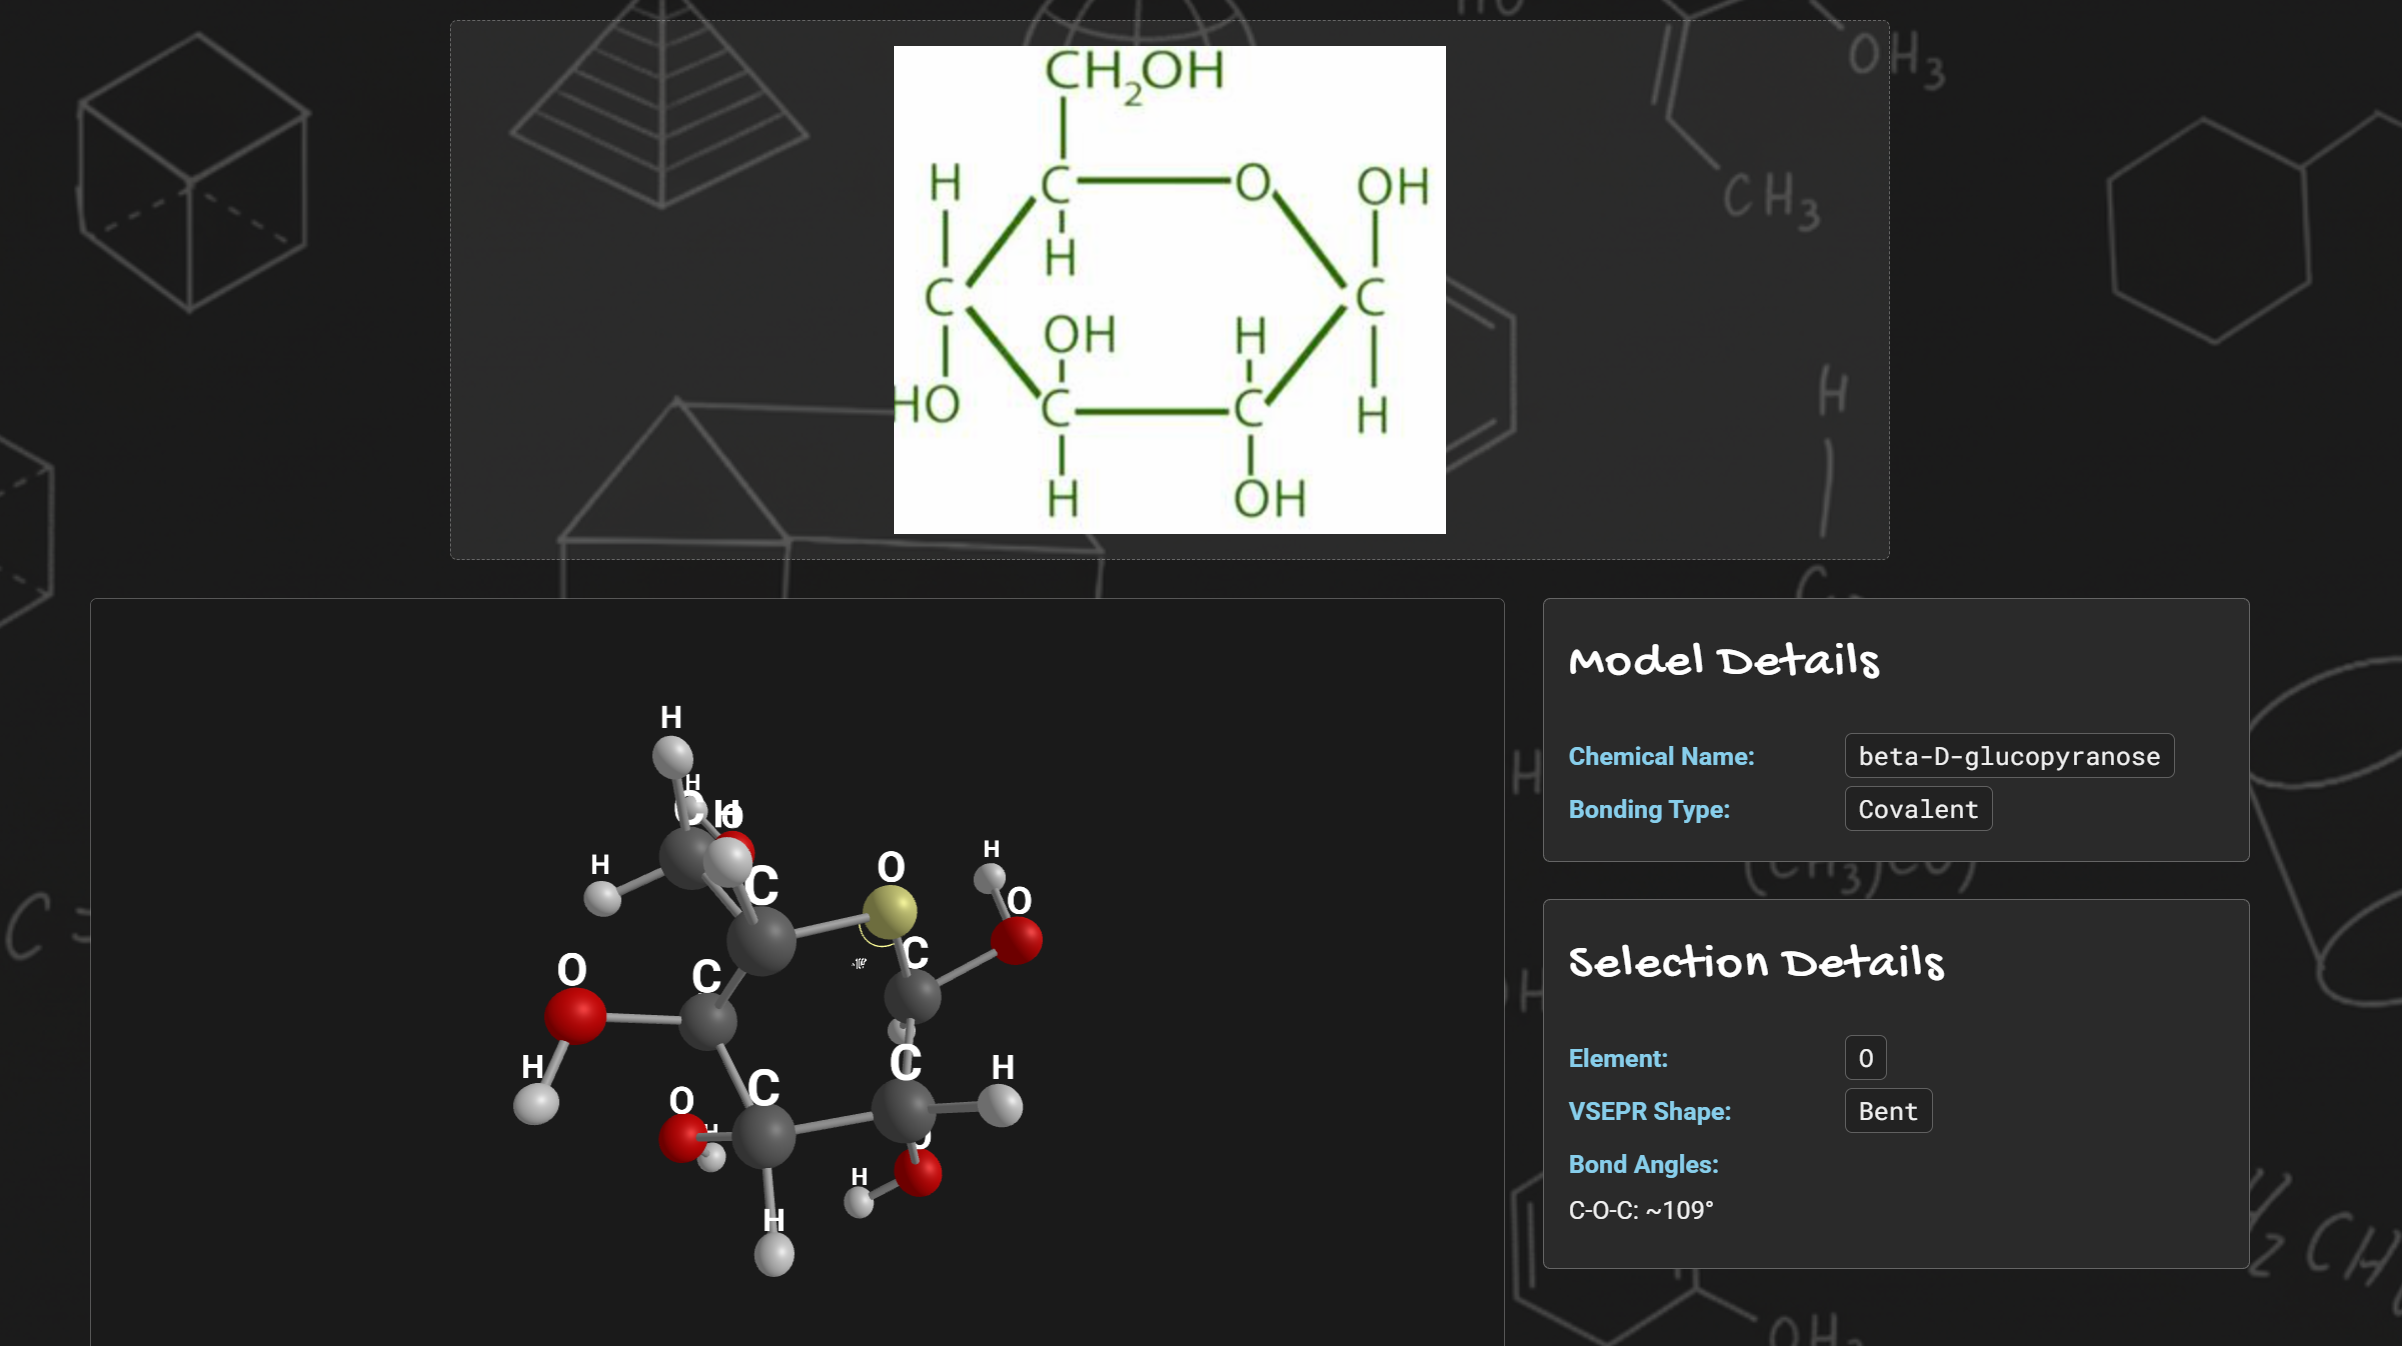This screenshot has height=1346, width=2402.
Task: Select the topmost hydrogen atom in model
Action: (672, 756)
